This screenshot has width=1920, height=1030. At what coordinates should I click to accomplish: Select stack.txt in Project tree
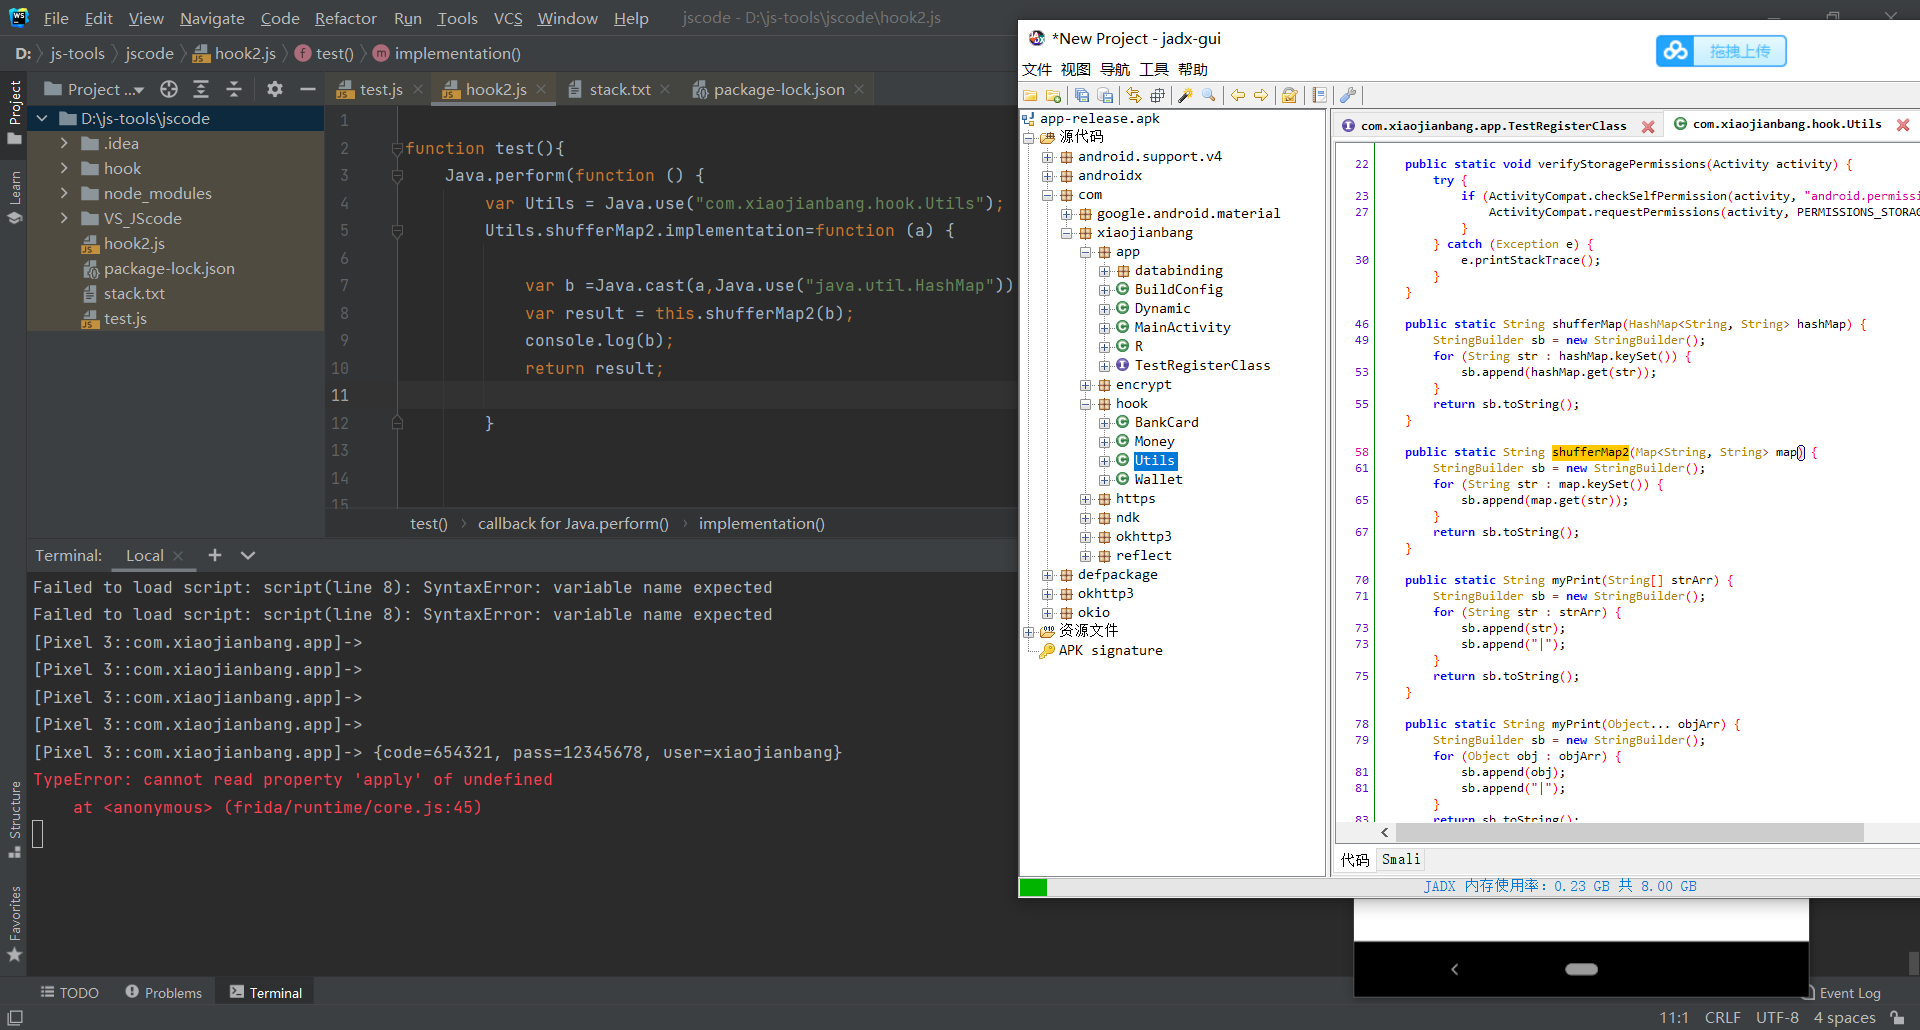pyautogui.click(x=134, y=293)
